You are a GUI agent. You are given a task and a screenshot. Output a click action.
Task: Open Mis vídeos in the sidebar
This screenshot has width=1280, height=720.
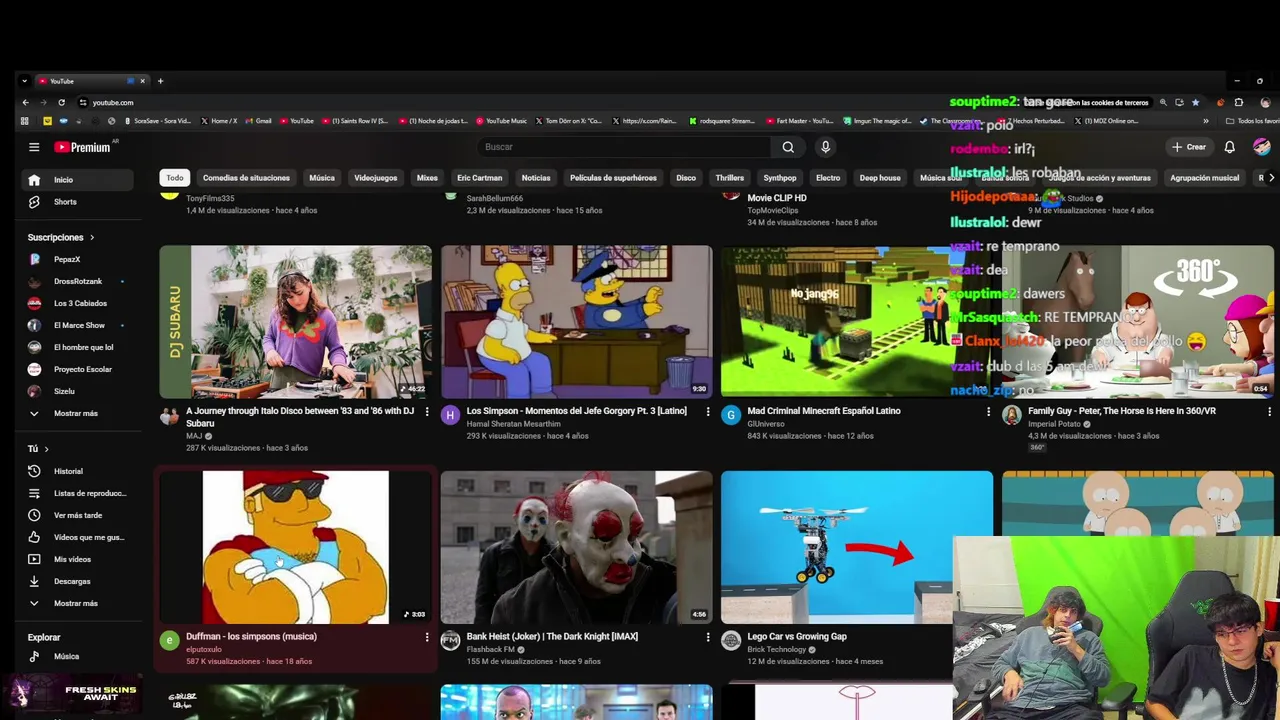pos(79,559)
